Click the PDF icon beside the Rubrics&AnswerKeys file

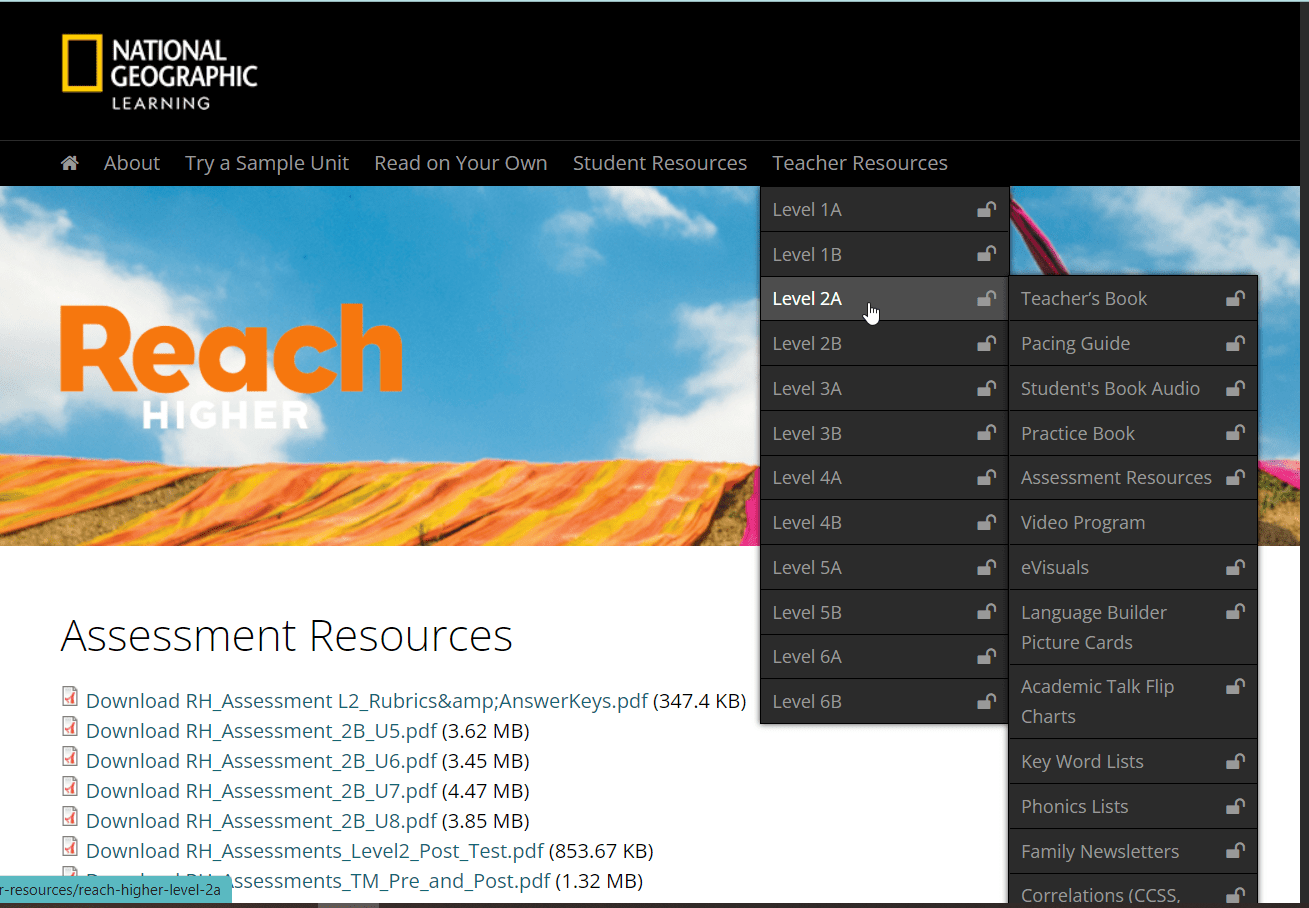(70, 696)
